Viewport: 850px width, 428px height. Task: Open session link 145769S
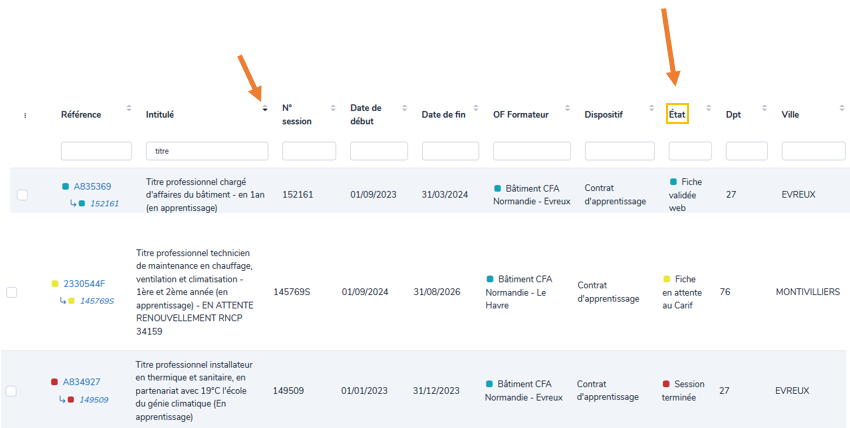97,300
